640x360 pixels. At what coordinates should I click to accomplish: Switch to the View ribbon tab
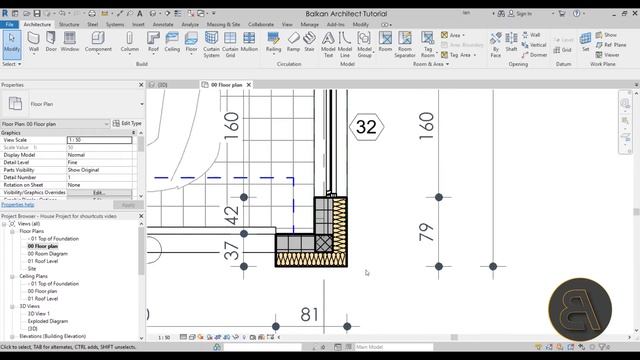pos(287,24)
